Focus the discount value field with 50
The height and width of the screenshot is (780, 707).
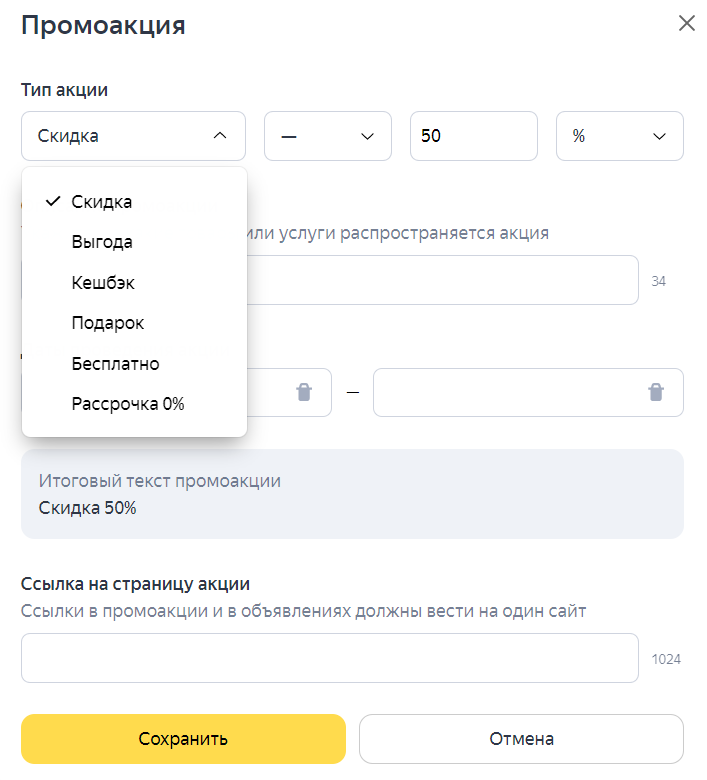coord(473,136)
